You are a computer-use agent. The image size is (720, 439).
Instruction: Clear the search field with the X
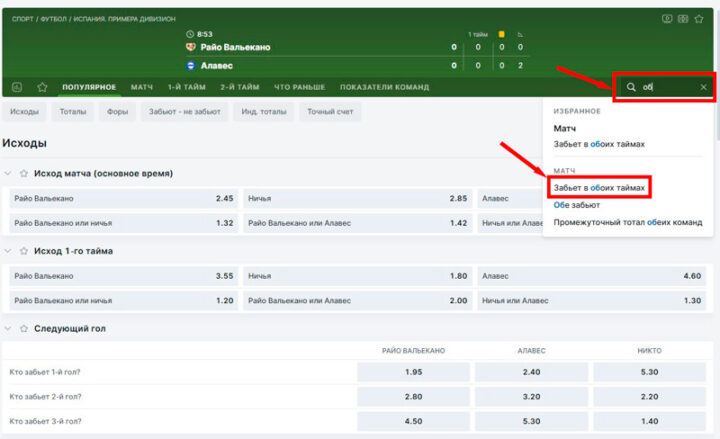coord(703,87)
